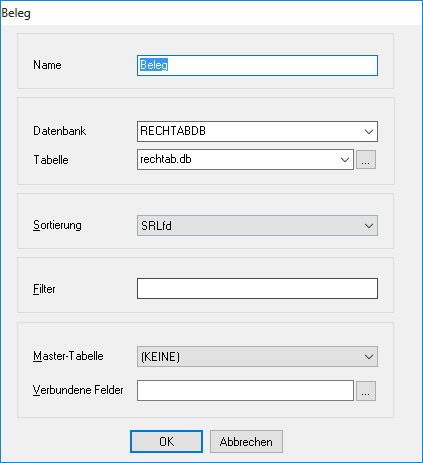This screenshot has width=423, height=463.
Task: Click the Beleg dialog title bar
Action: tap(211, 13)
